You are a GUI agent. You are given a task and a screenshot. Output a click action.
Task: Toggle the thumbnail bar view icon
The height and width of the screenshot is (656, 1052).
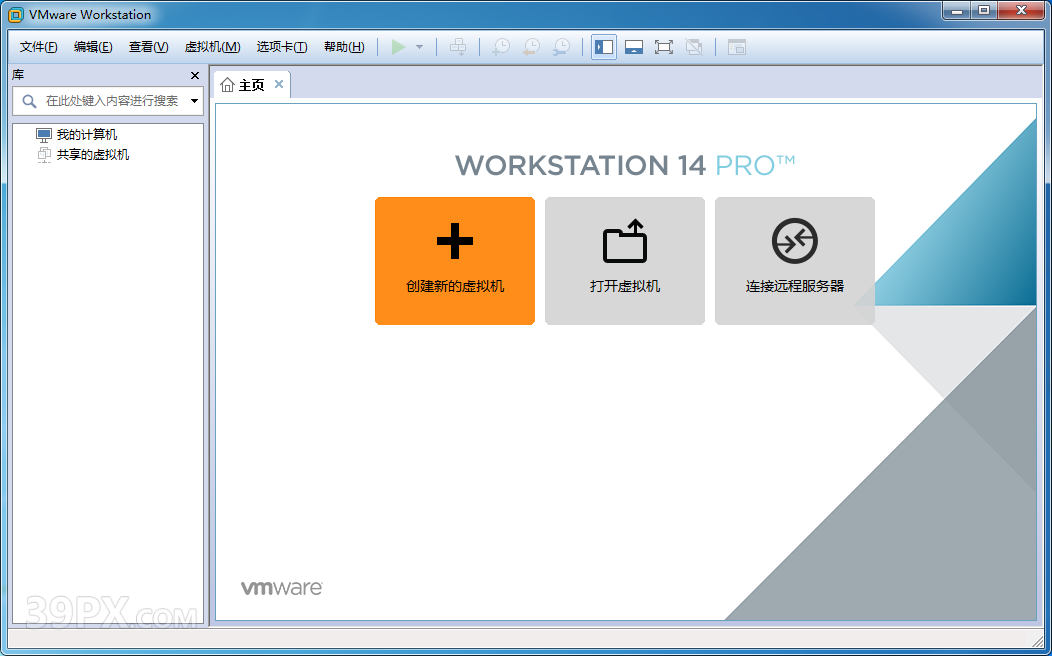(x=634, y=47)
